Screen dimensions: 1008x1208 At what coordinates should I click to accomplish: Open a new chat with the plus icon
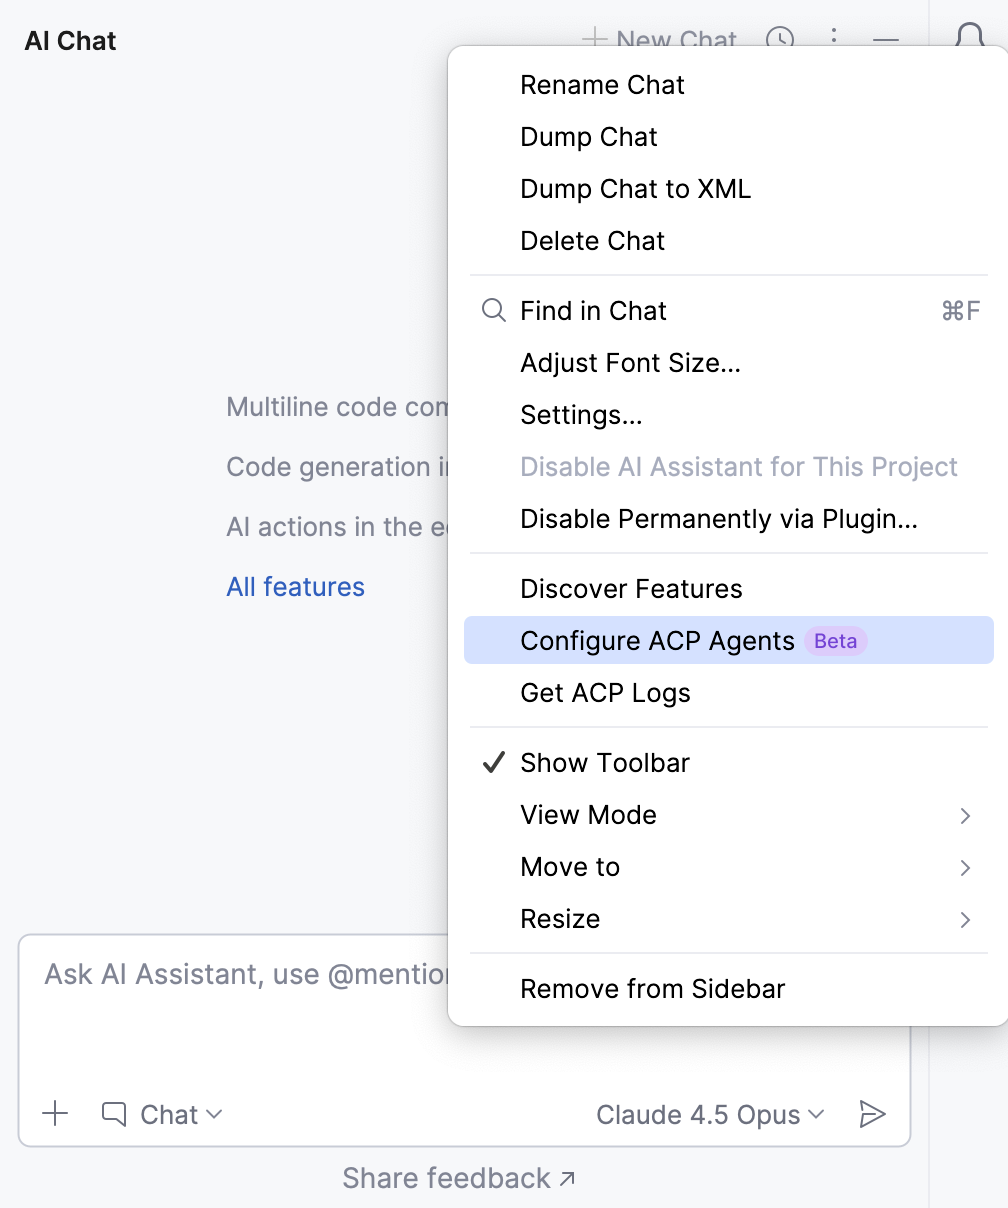click(594, 40)
